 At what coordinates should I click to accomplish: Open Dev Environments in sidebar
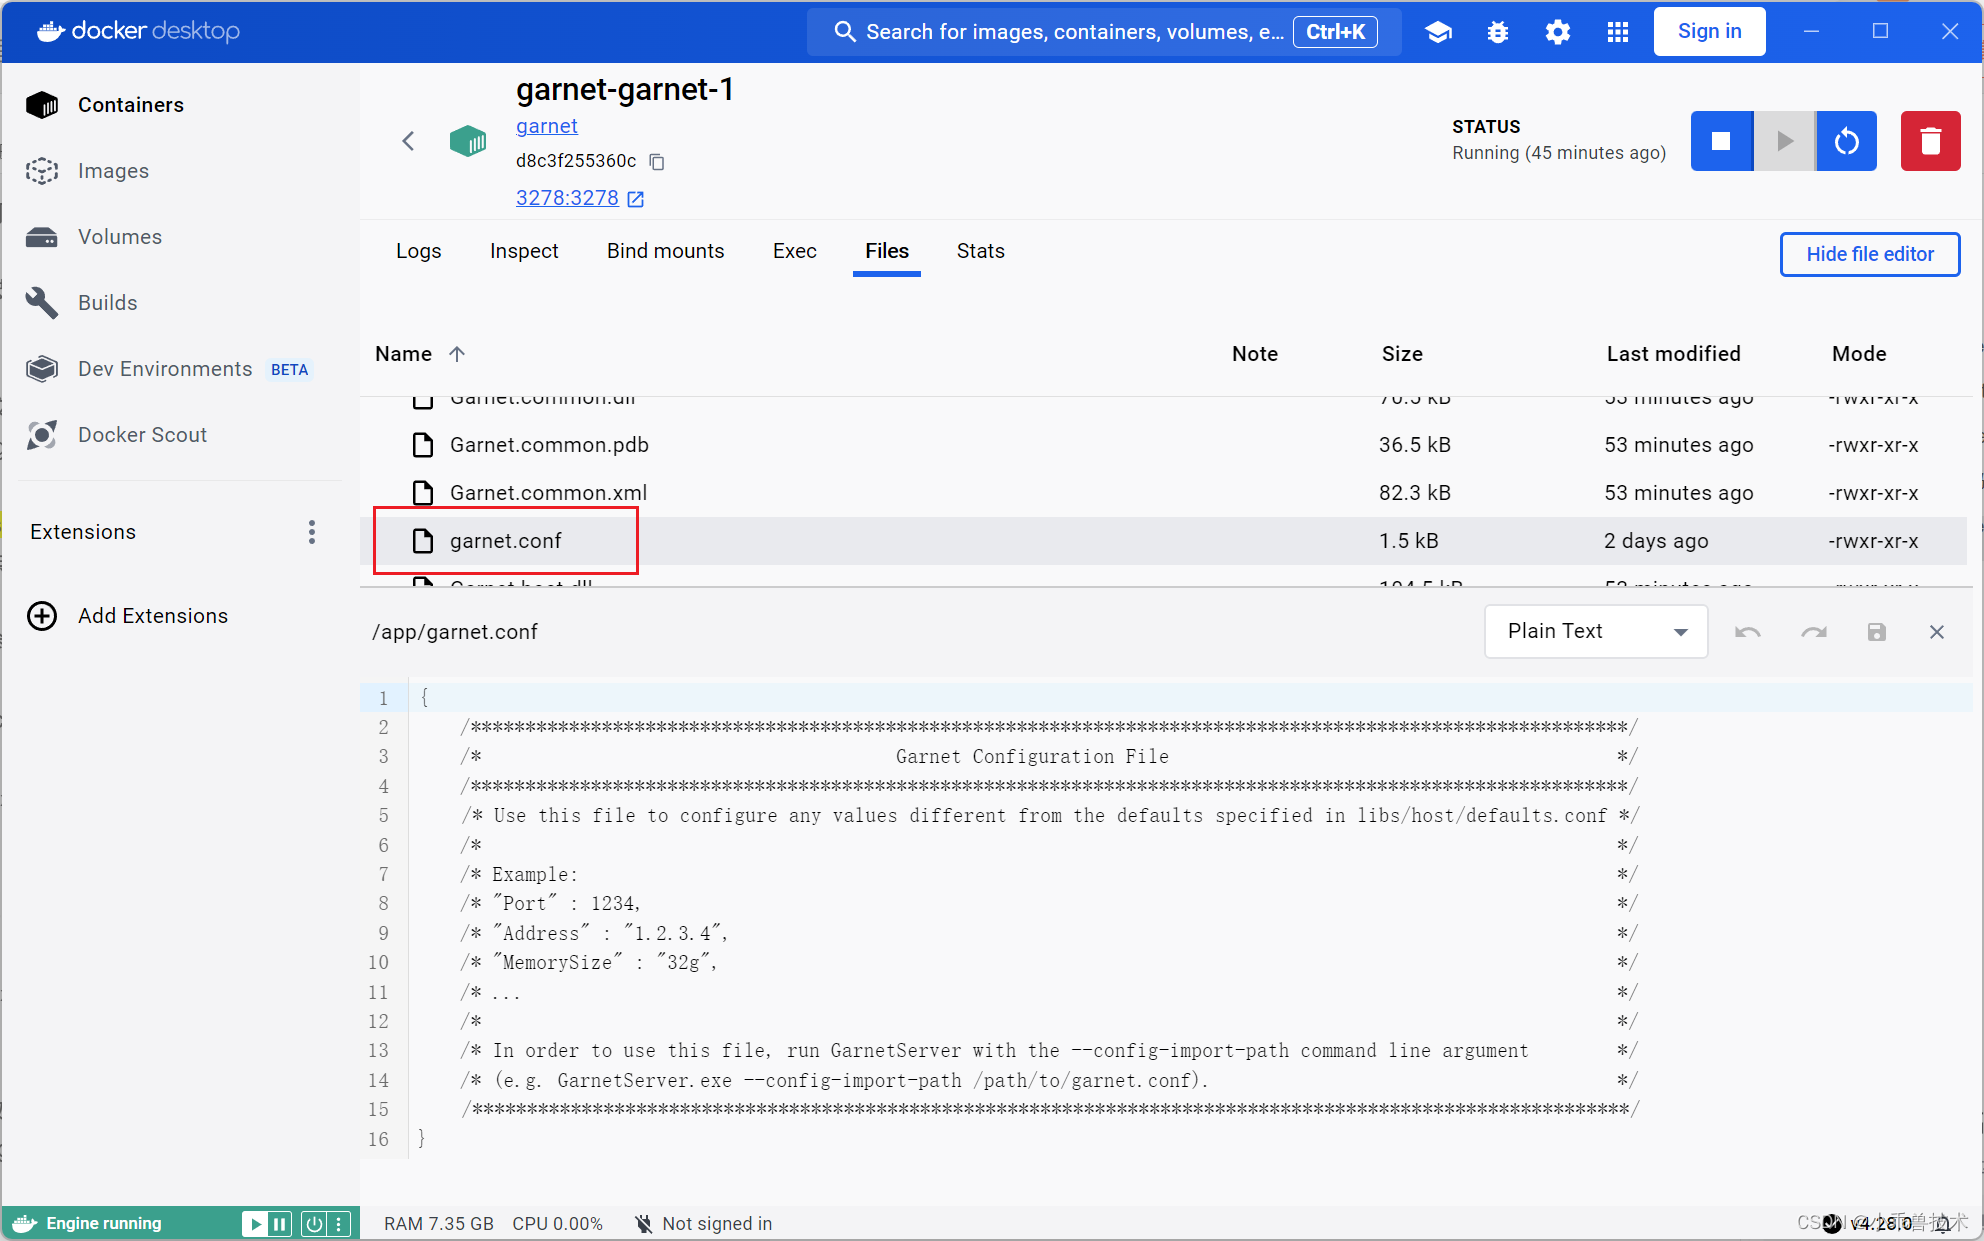(x=164, y=368)
